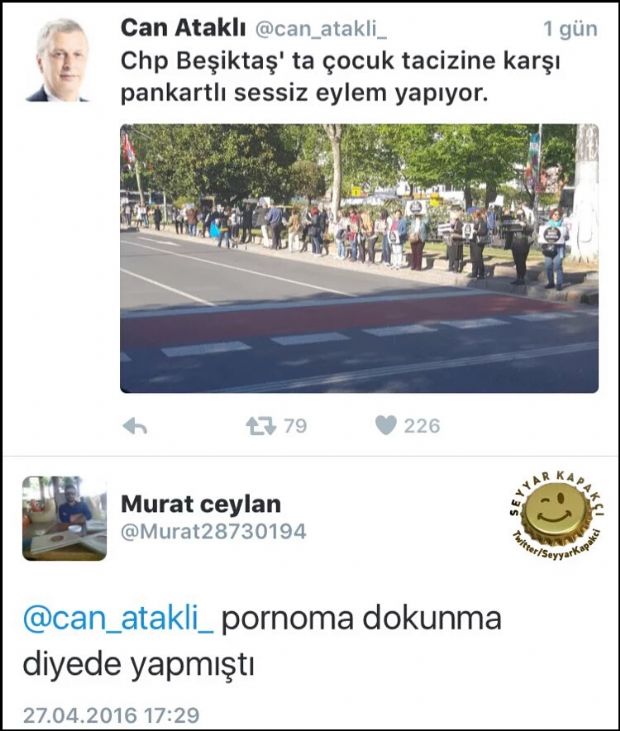Select the reply text pornoma dokunma
Screen dimensions: 620x731
click(361, 618)
